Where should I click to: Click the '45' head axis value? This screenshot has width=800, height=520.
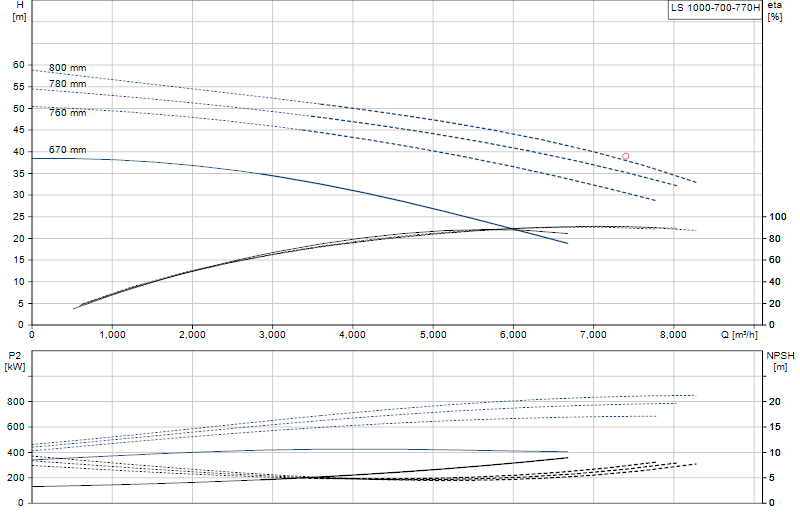[x=19, y=130]
